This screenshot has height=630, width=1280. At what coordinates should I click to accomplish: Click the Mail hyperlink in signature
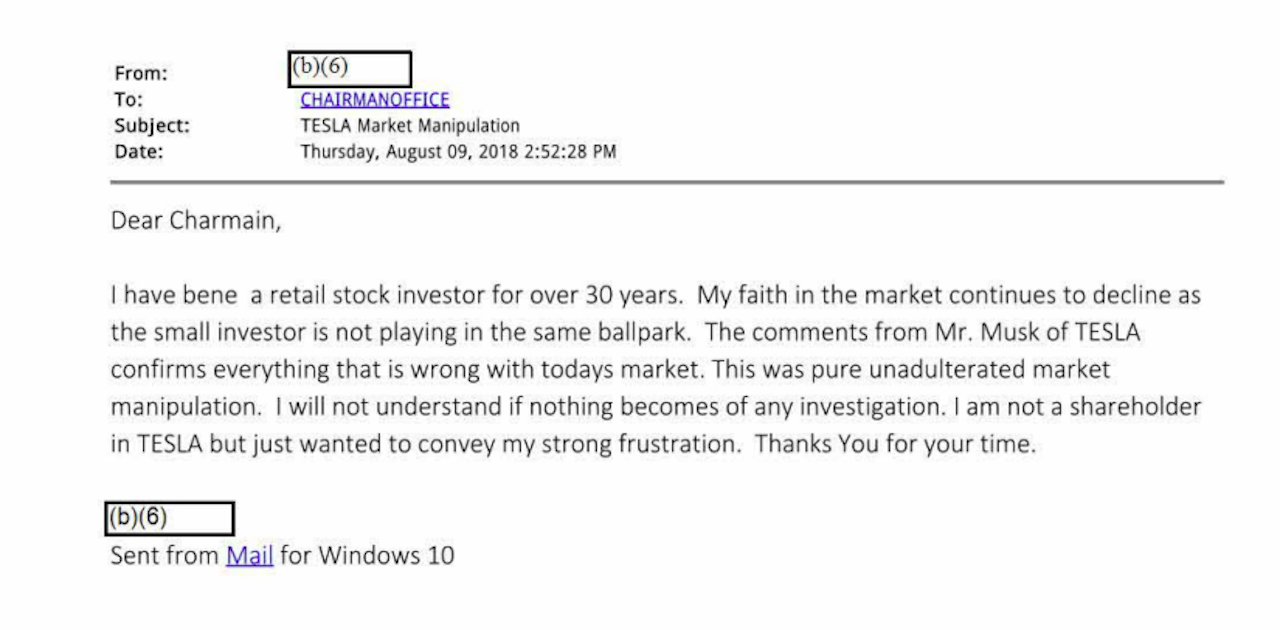click(249, 556)
